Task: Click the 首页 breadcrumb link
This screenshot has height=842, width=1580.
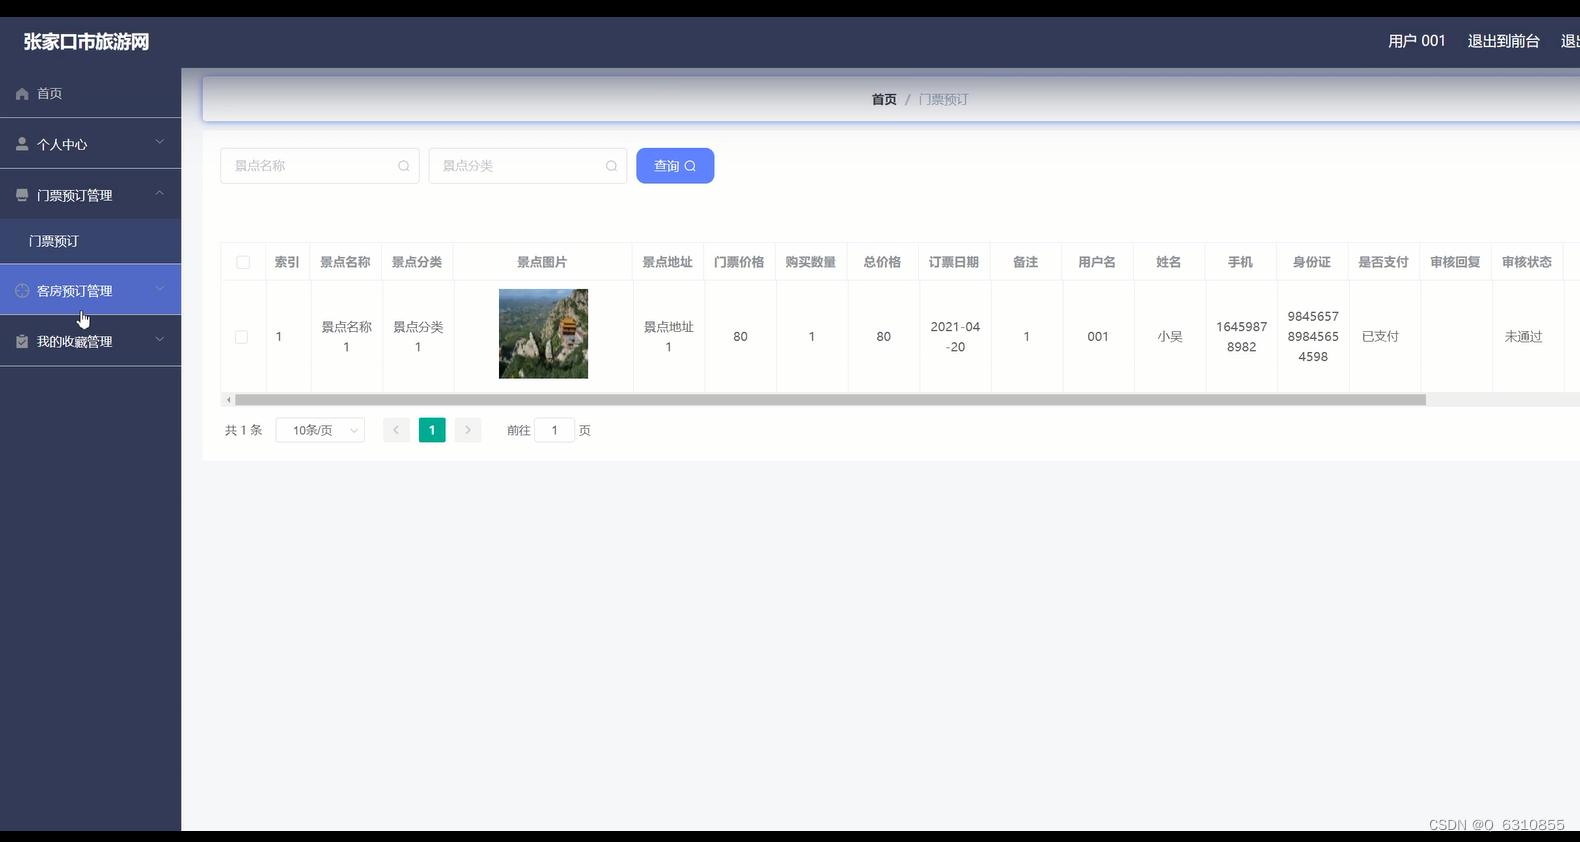Action: [884, 100]
